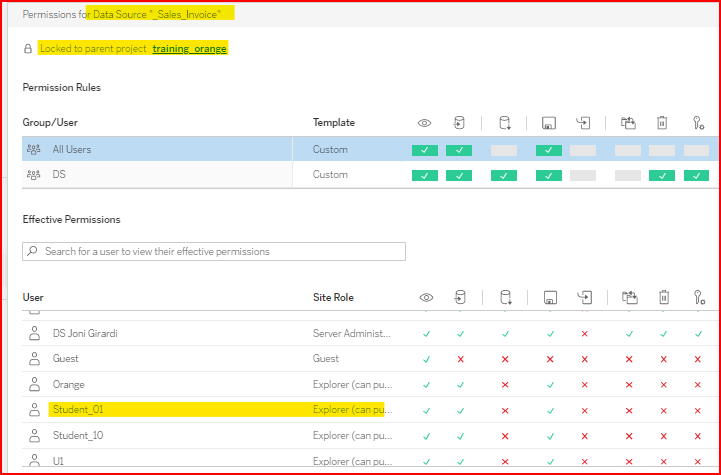721x475 pixels.
Task: Toggle the unset Download permission for All Users
Action: point(504,150)
